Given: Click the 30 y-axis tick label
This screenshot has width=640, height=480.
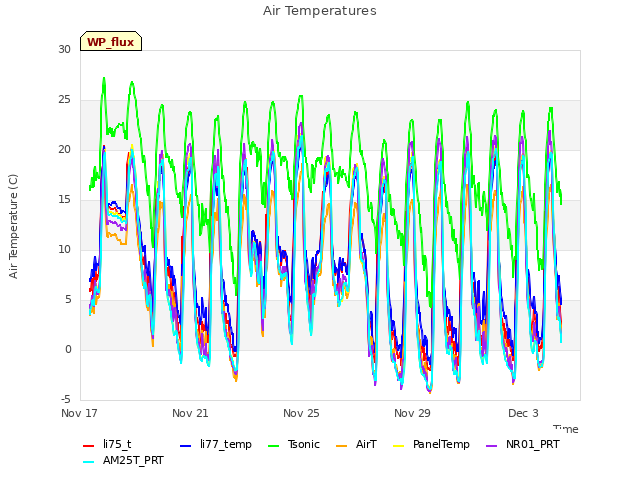Looking at the screenshot, I should [64, 49].
